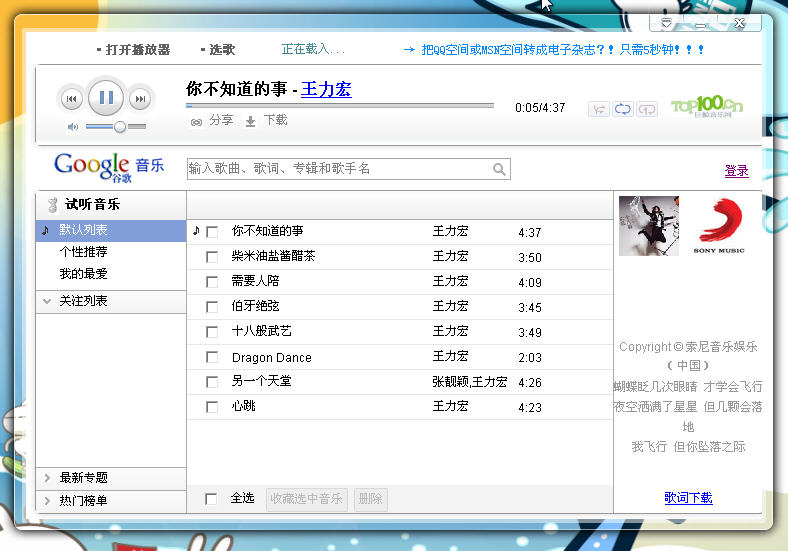
Task: Close the music player window
Action: (739, 23)
